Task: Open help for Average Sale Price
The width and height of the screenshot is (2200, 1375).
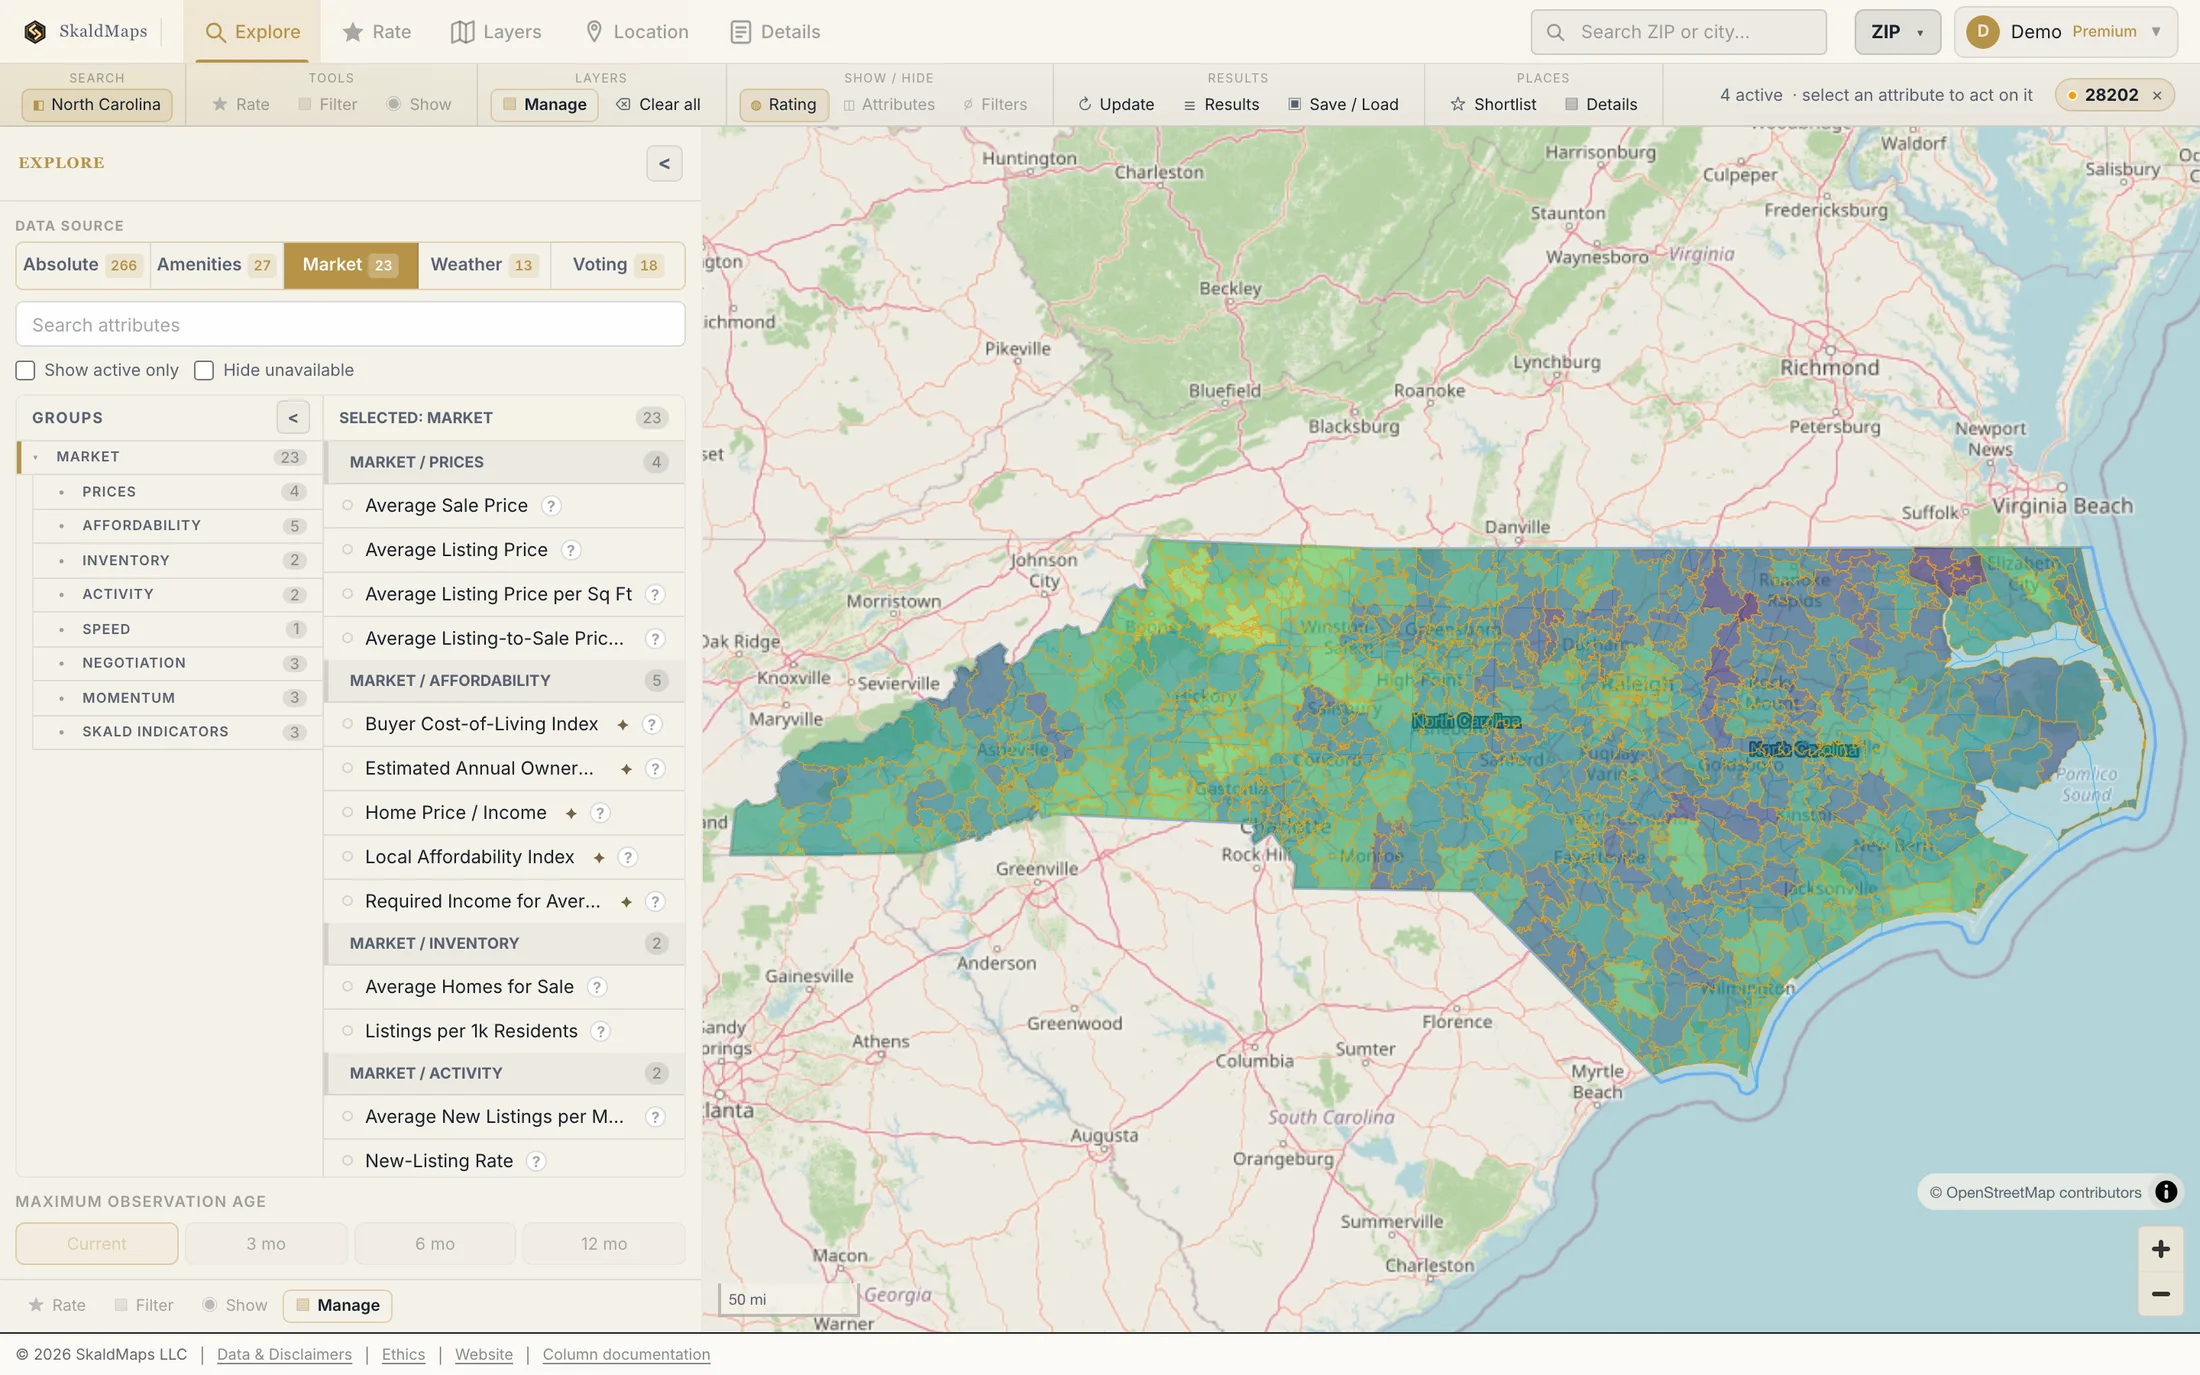Action: tap(551, 506)
